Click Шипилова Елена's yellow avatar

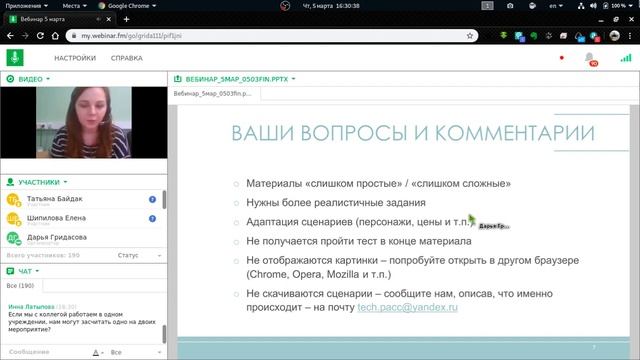click(13, 219)
